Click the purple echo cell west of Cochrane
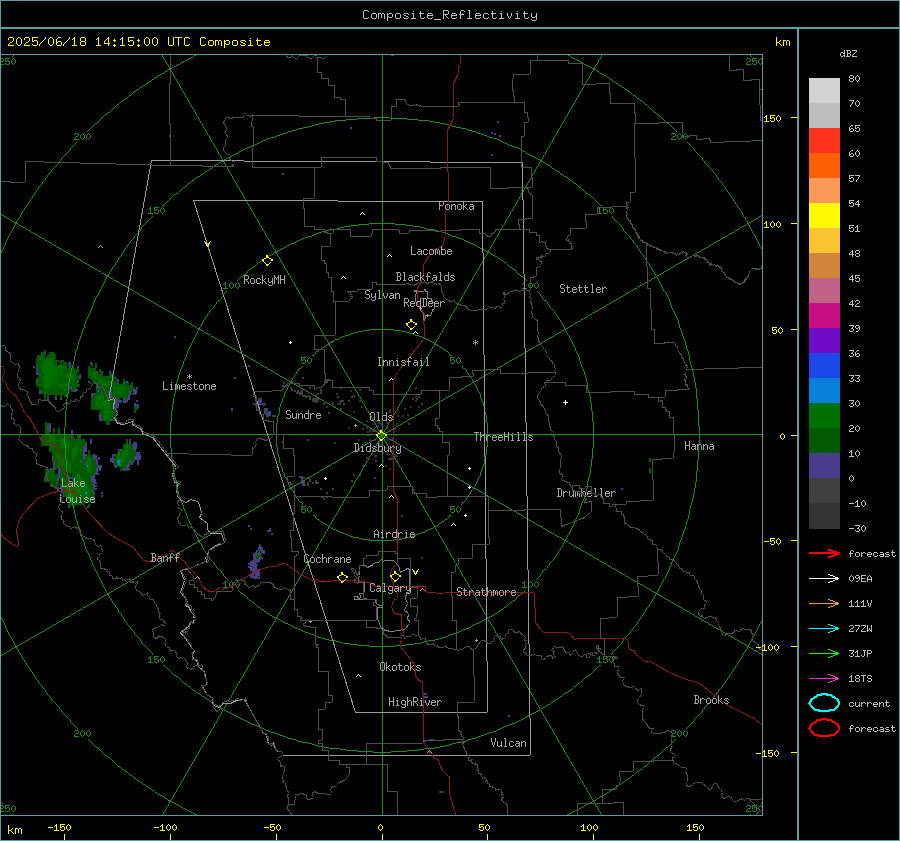The image size is (900, 841). click(x=257, y=563)
